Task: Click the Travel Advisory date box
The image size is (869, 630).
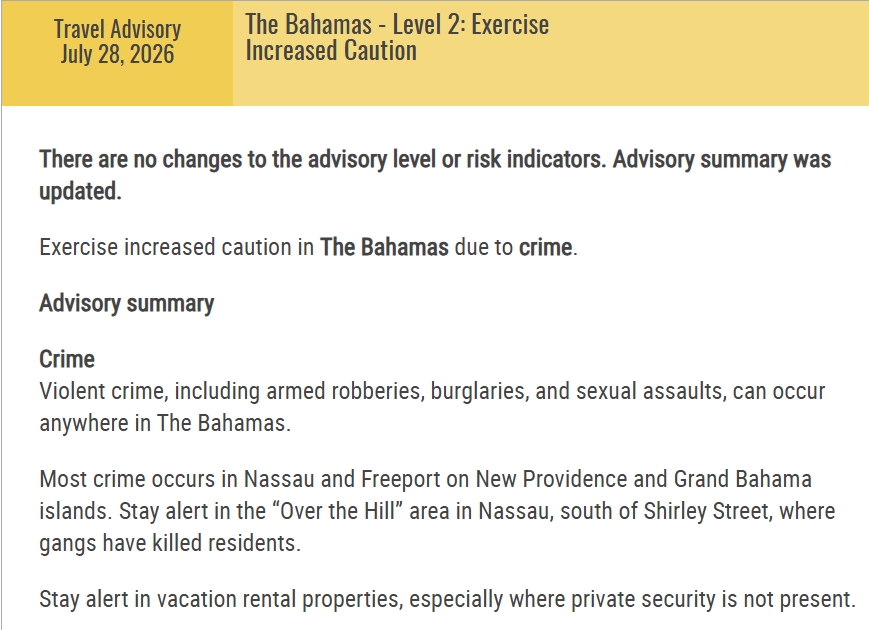Action: (117, 53)
